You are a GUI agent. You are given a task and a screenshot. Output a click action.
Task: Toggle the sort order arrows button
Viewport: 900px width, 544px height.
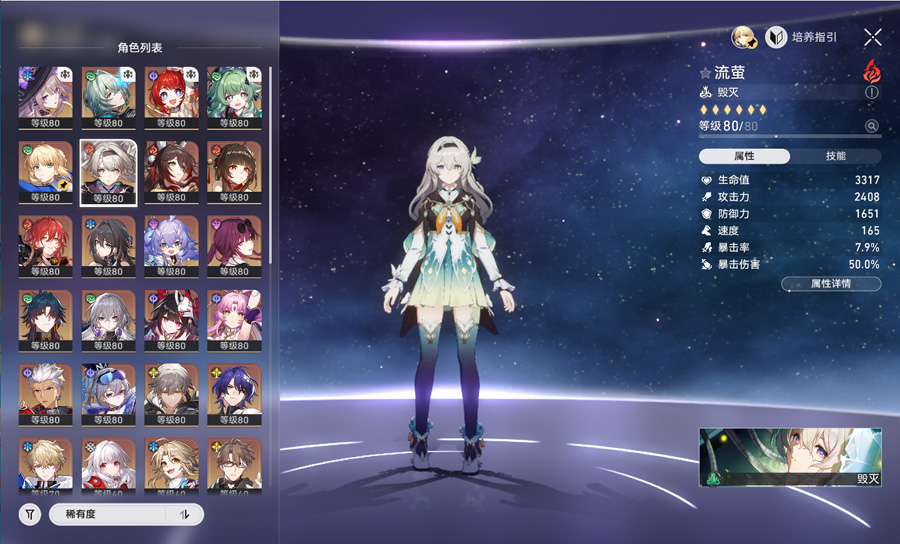[x=184, y=514]
